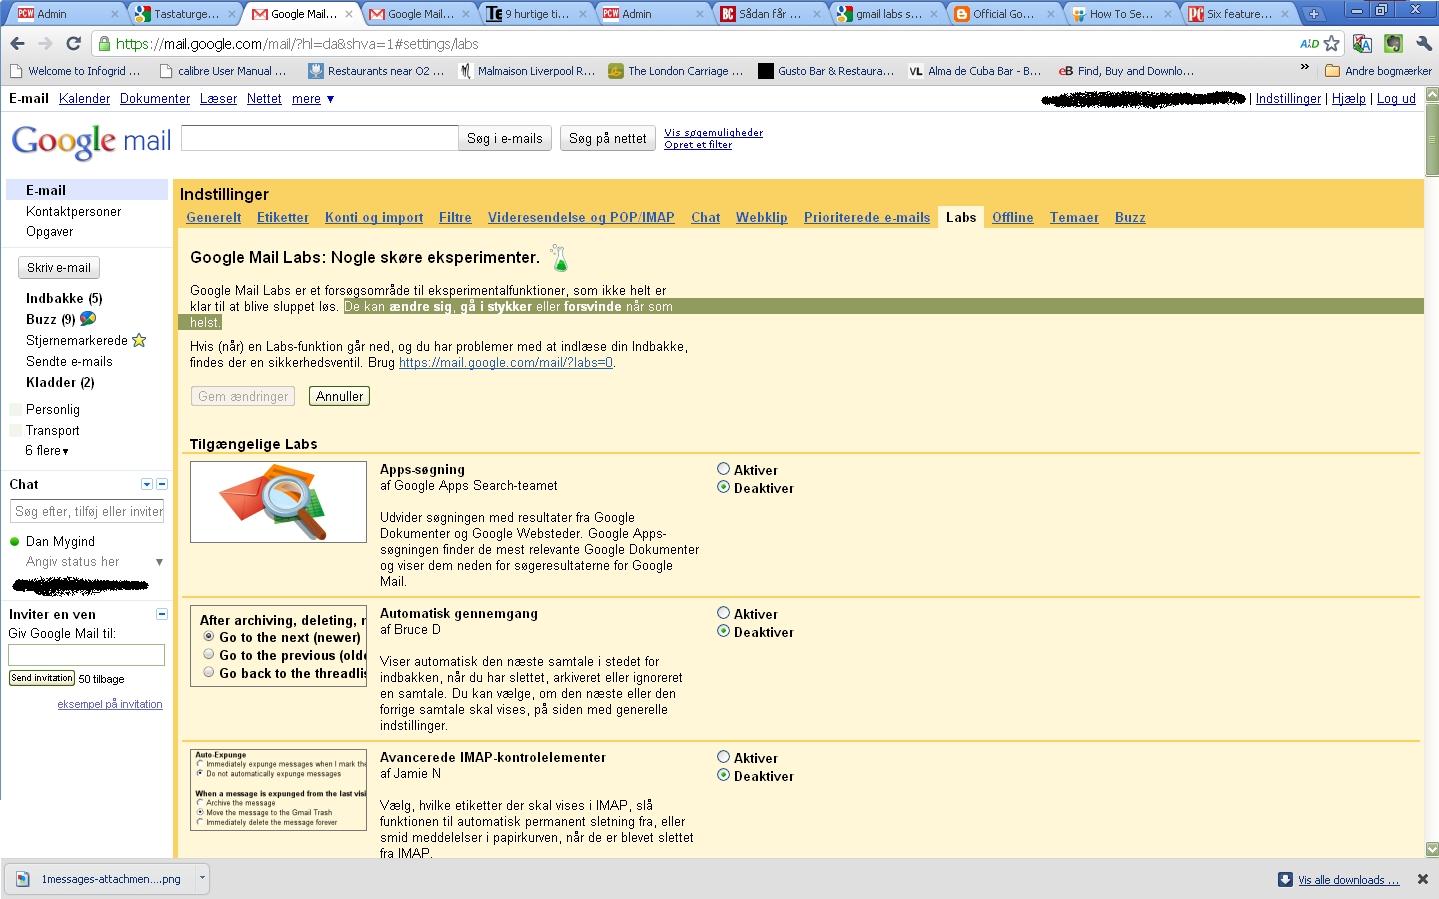Image resolution: width=1439 pixels, height=899 pixels.
Task: Open the Log ud link
Action: pos(1396,99)
